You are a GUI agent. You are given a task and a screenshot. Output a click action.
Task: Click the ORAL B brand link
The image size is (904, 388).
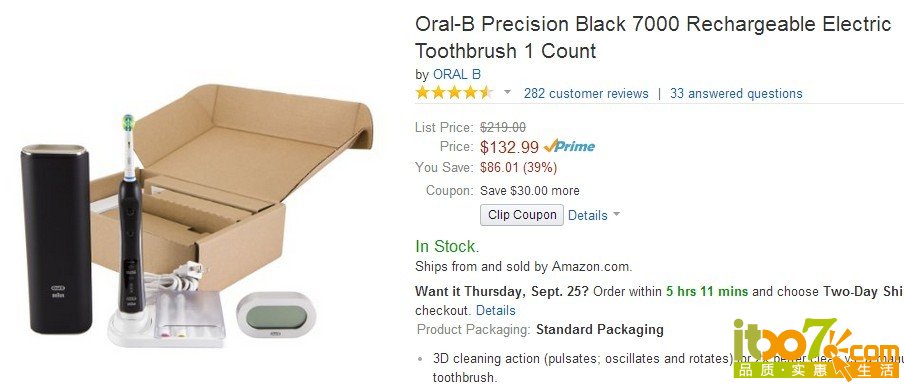[457, 74]
